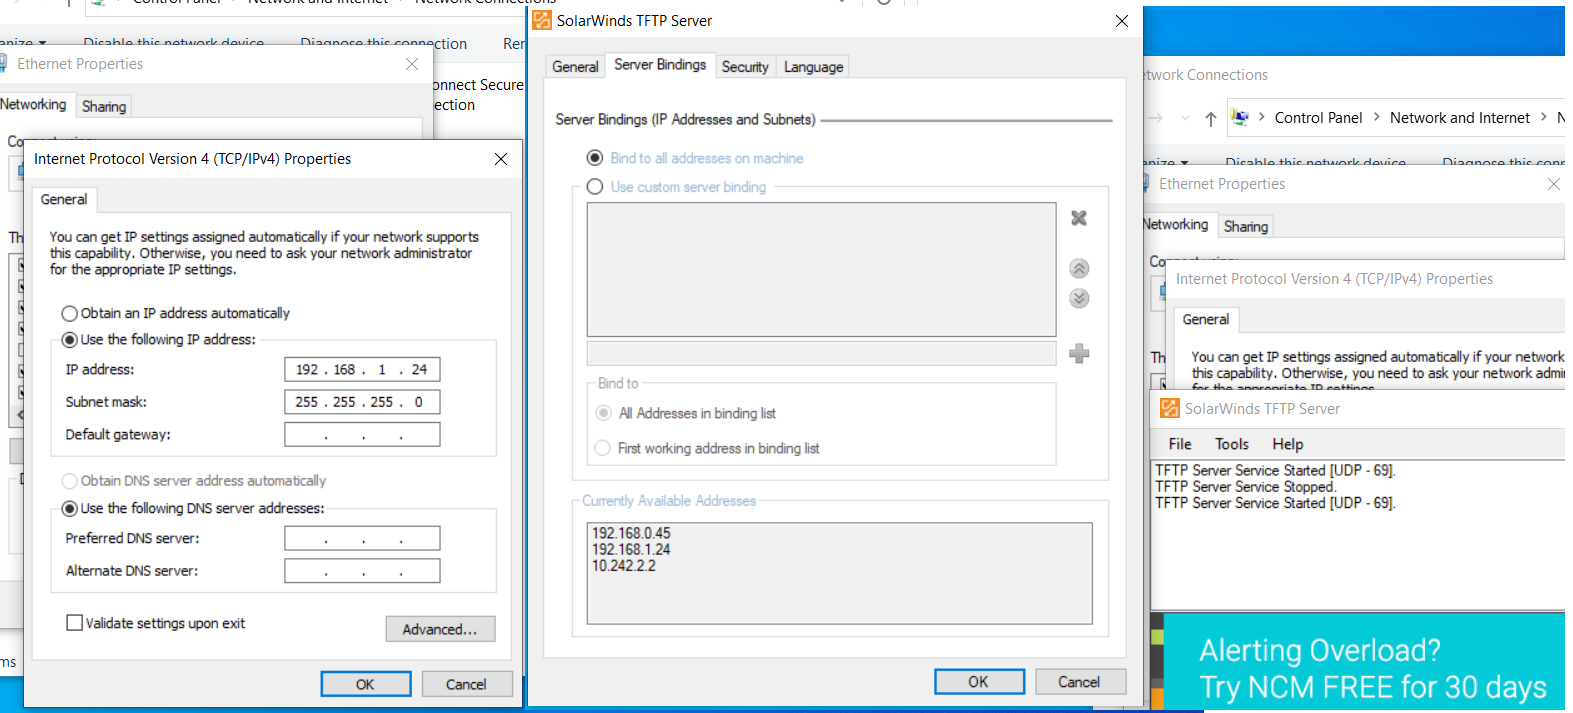The width and height of the screenshot is (1573, 713).
Task: Open the Help menu in the TFTP Server log window
Action: [1288, 444]
